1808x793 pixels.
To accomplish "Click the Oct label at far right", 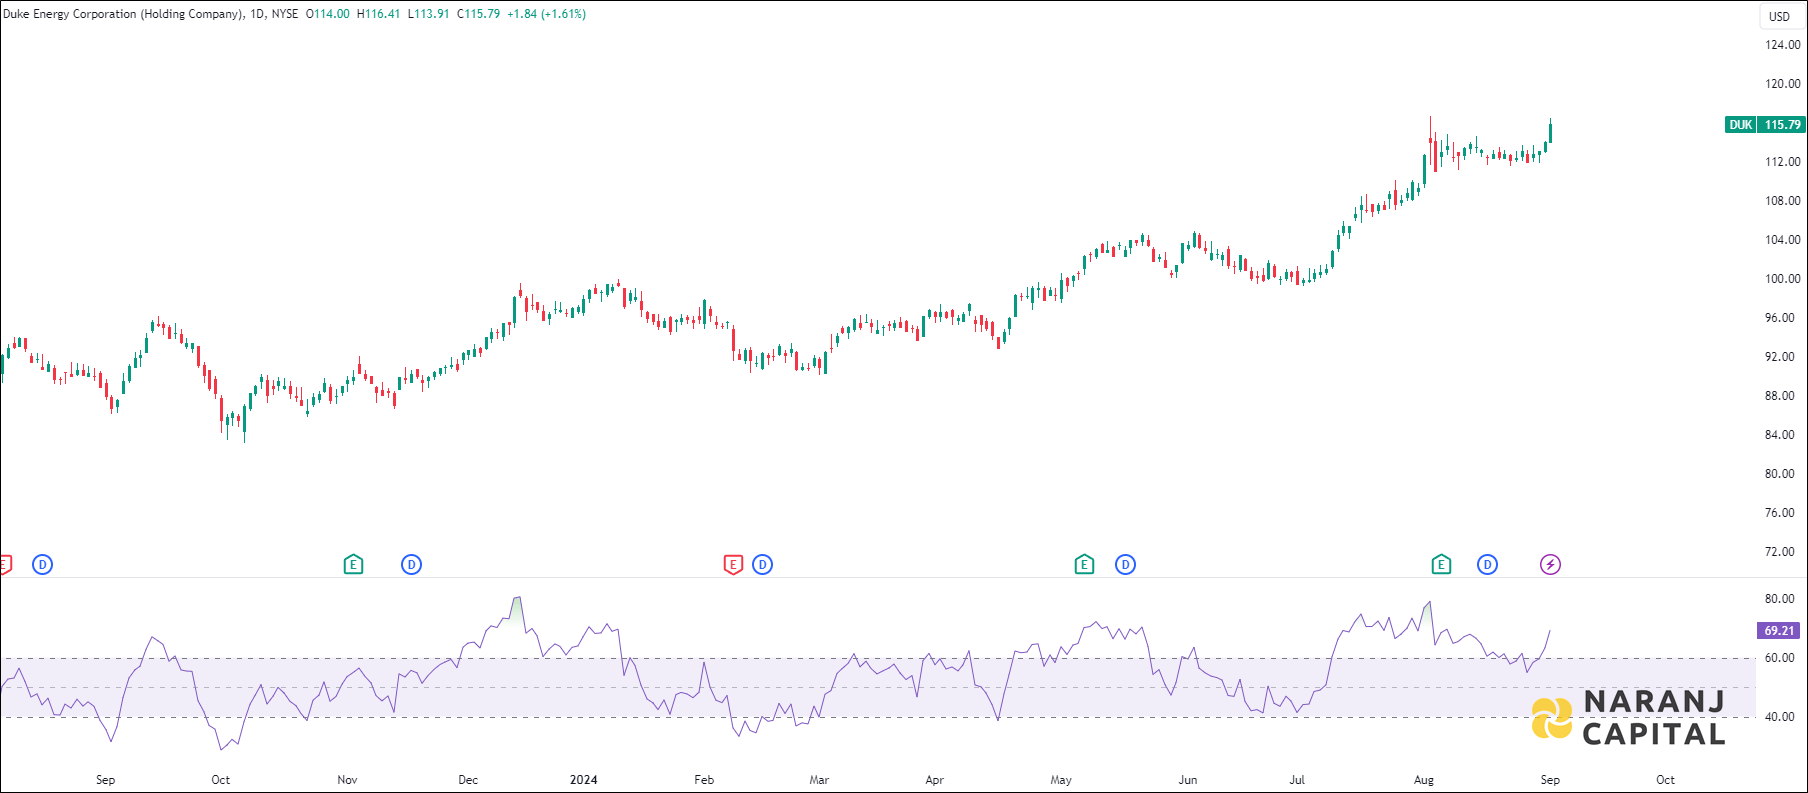I will (x=1665, y=780).
